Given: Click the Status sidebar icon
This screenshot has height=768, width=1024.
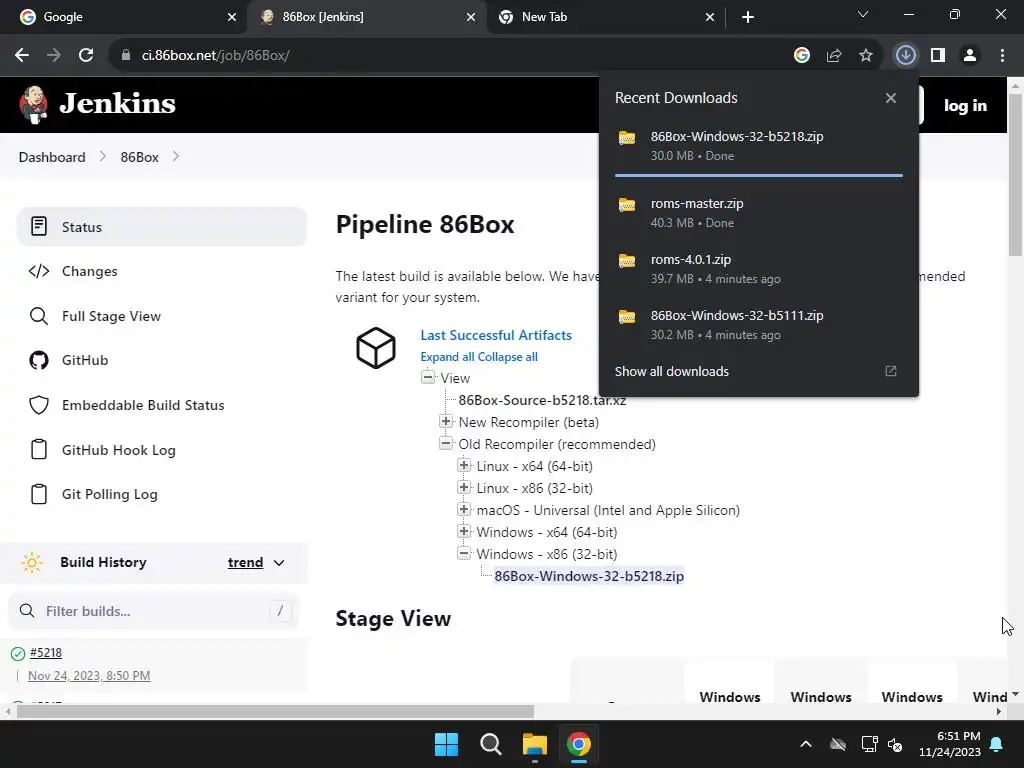Looking at the screenshot, I should pos(39,227).
